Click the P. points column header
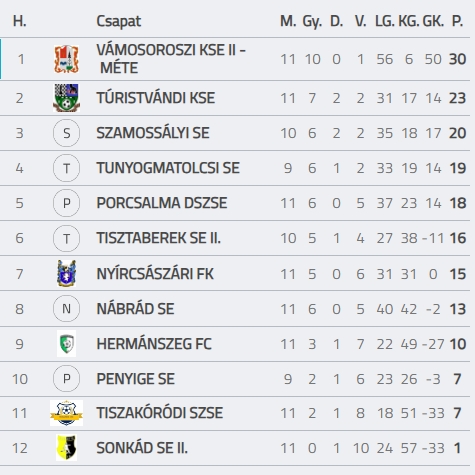This screenshot has width=475, height=475. coord(457,21)
